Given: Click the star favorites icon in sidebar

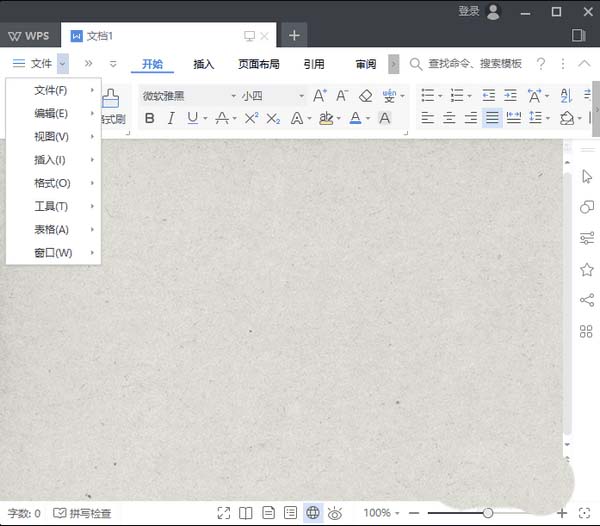Looking at the screenshot, I should [587, 269].
